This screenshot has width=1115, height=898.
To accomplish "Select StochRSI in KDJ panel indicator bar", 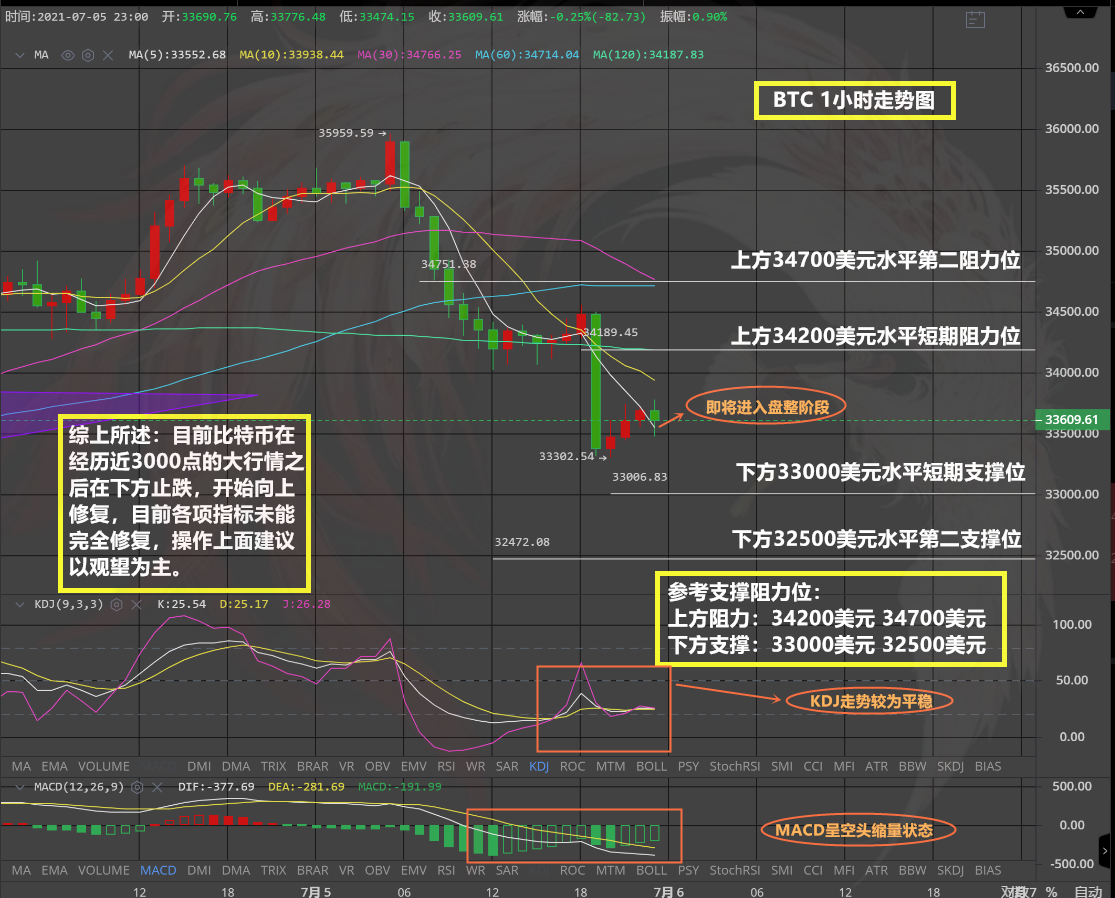I will pos(735,766).
